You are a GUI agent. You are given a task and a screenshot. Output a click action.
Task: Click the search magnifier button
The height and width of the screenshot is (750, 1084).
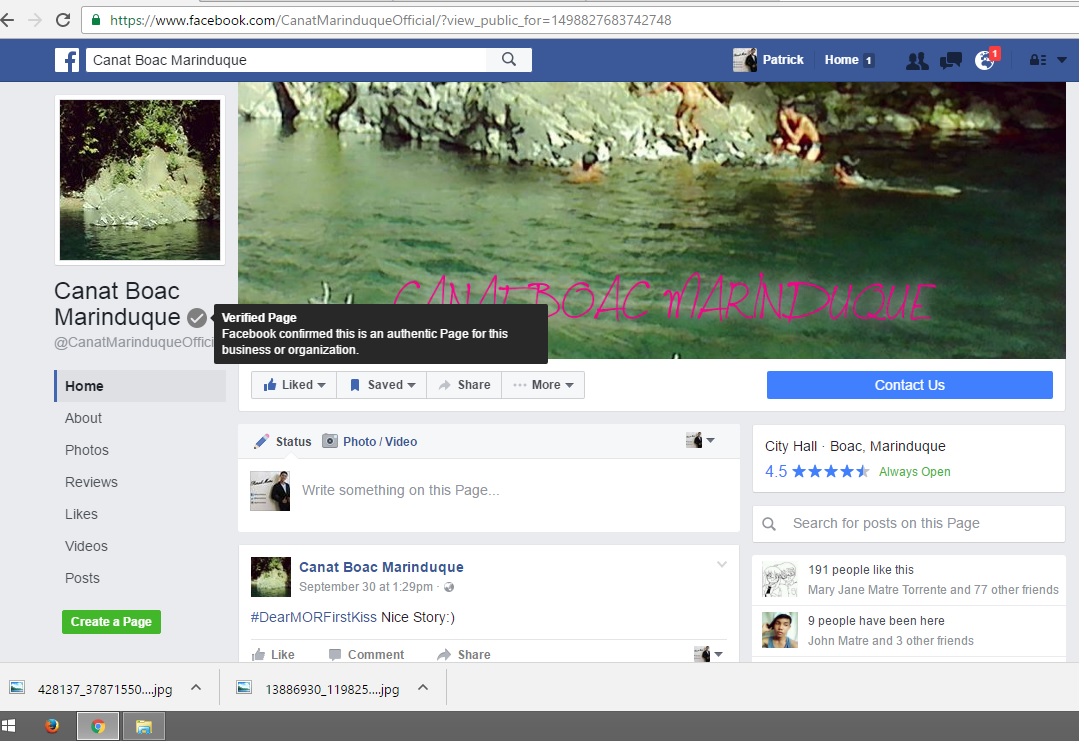(x=509, y=59)
